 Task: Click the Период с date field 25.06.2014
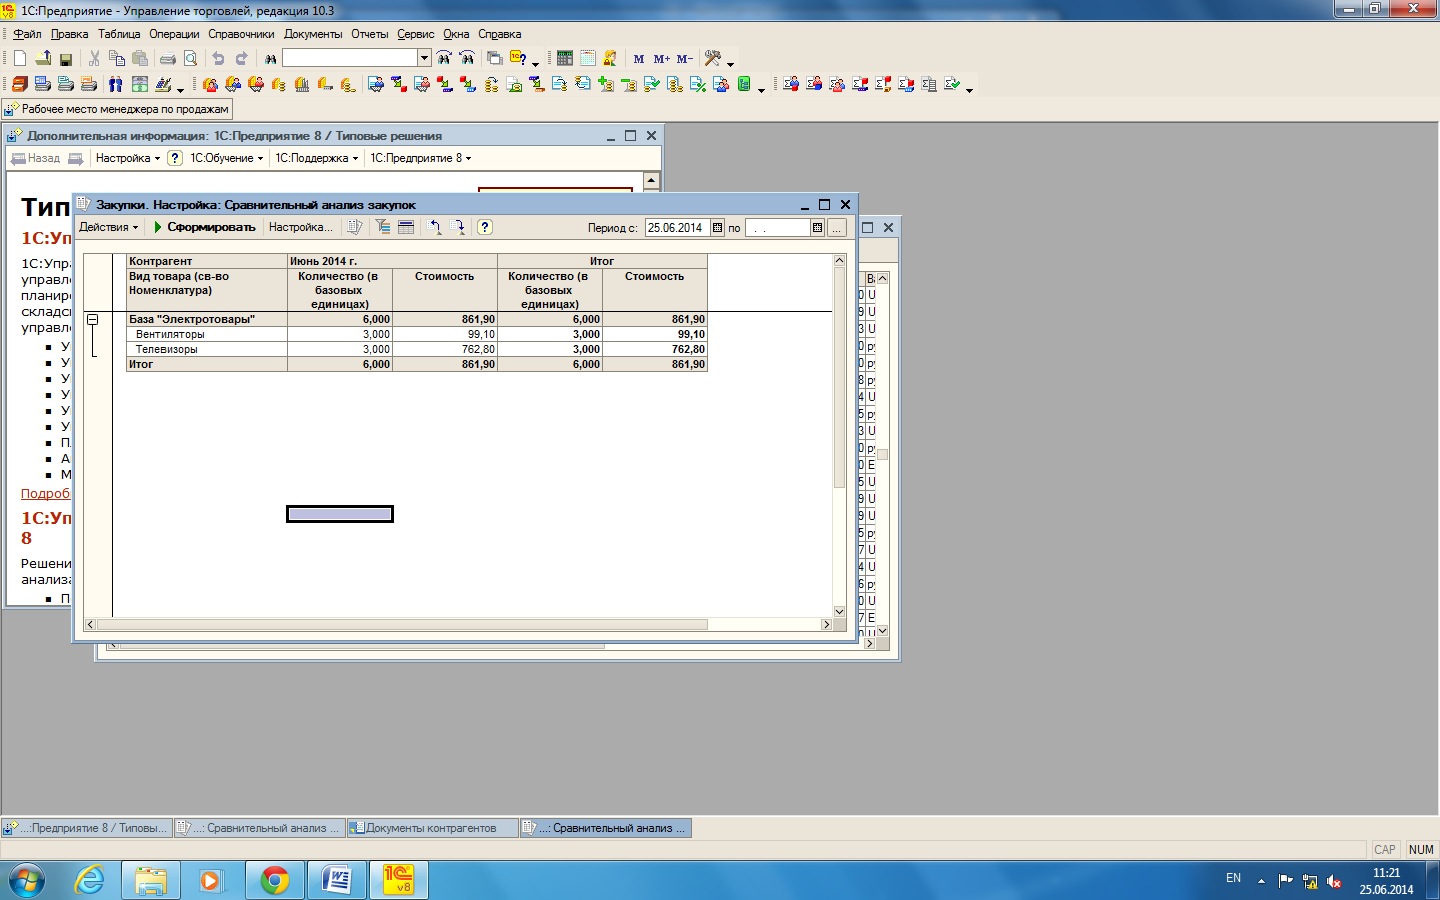click(x=677, y=228)
